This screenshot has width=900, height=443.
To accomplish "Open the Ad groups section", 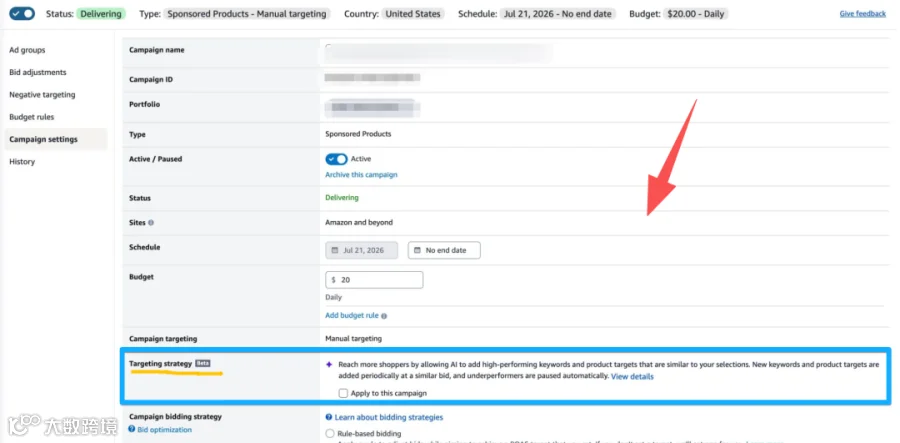I will point(27,50).
